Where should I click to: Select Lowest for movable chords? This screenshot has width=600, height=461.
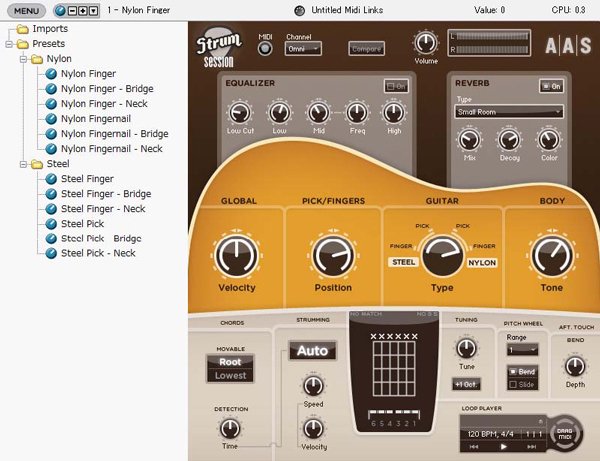click(230, 376)
